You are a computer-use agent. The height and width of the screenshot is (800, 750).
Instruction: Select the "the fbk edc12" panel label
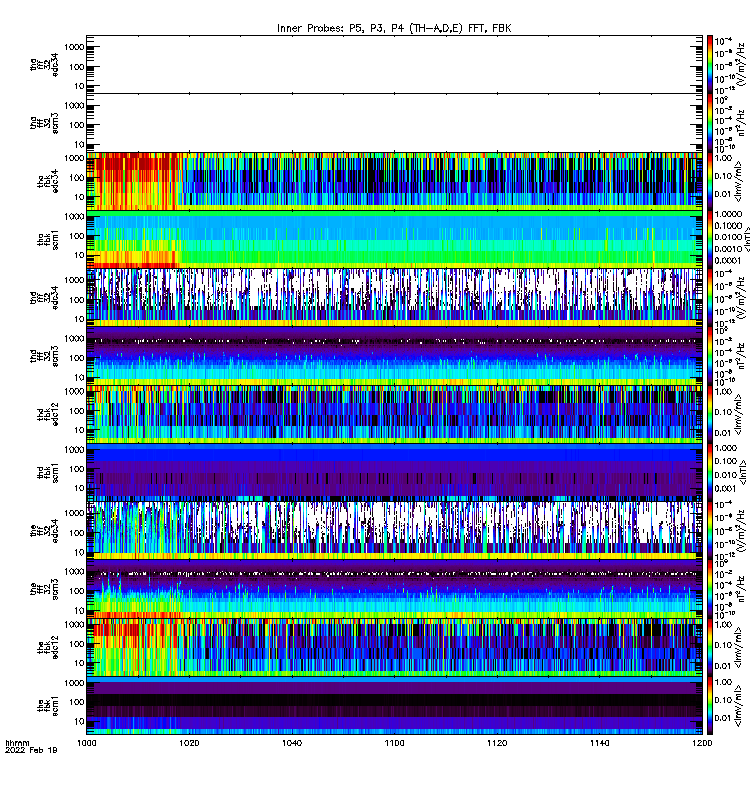coord(48,647)
